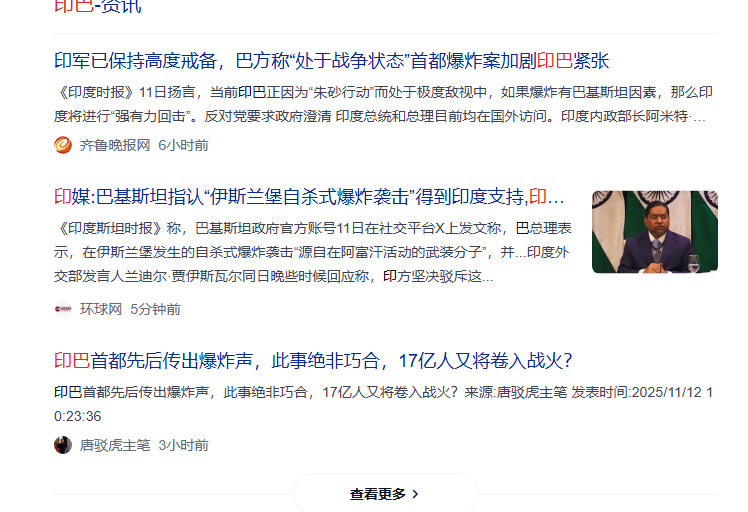The width and height of the screenshot is (748, 512).
Task: Click the snippet showing 发表时间 2025/11/12
Action: click(383, 404)
